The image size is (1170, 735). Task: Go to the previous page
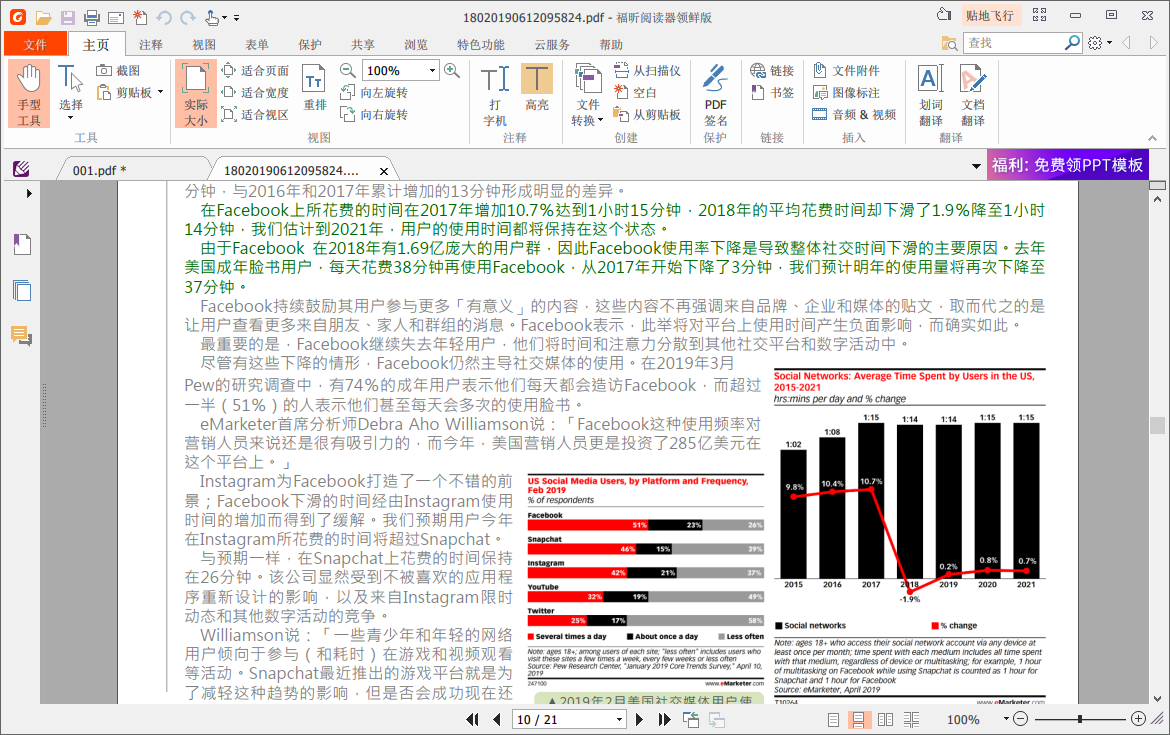coord(497,720)
